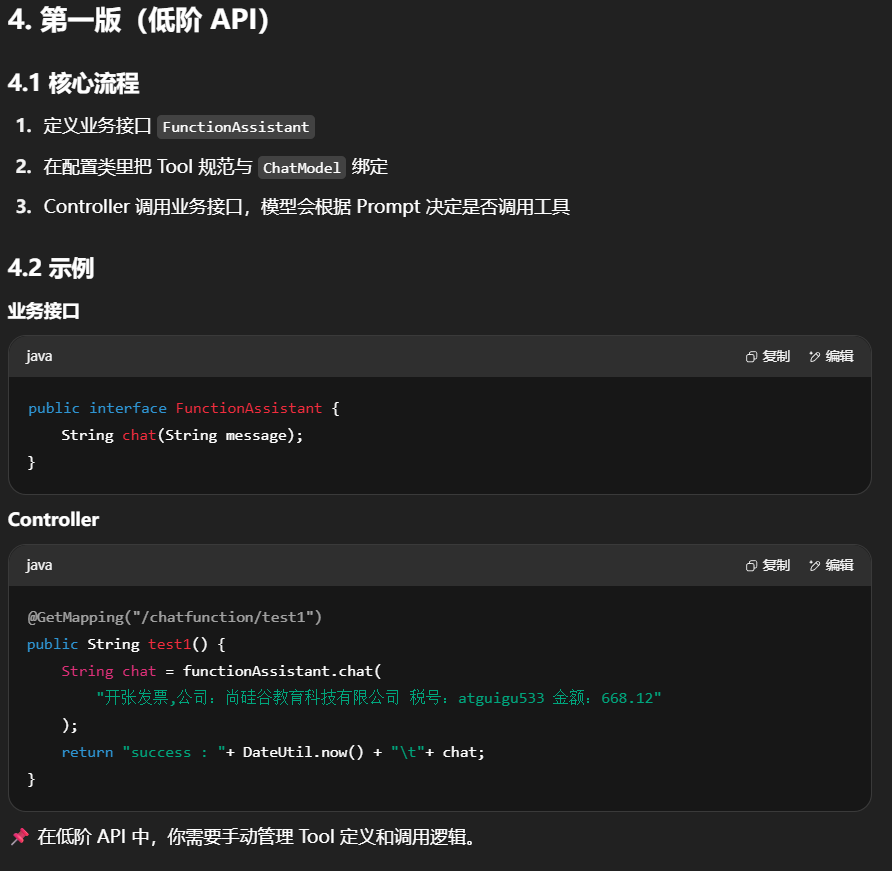
Task: Click the 4.1 核心流程 heading
Action: click(x=73, y=84)
